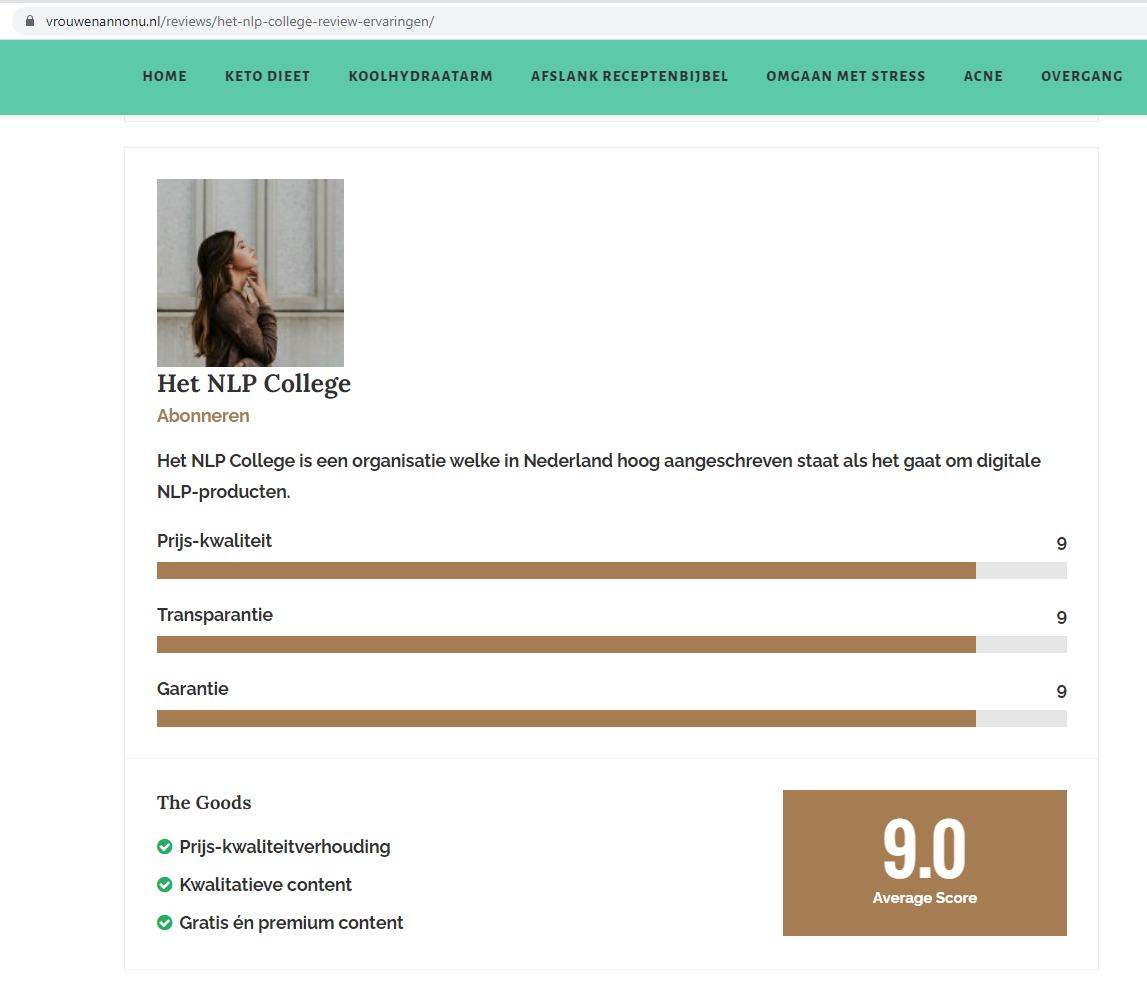Navigate to OMGAAN MET STRESS
This screenshot has width=1147, height=991.
pyautogui.click(x=845, y=76)
